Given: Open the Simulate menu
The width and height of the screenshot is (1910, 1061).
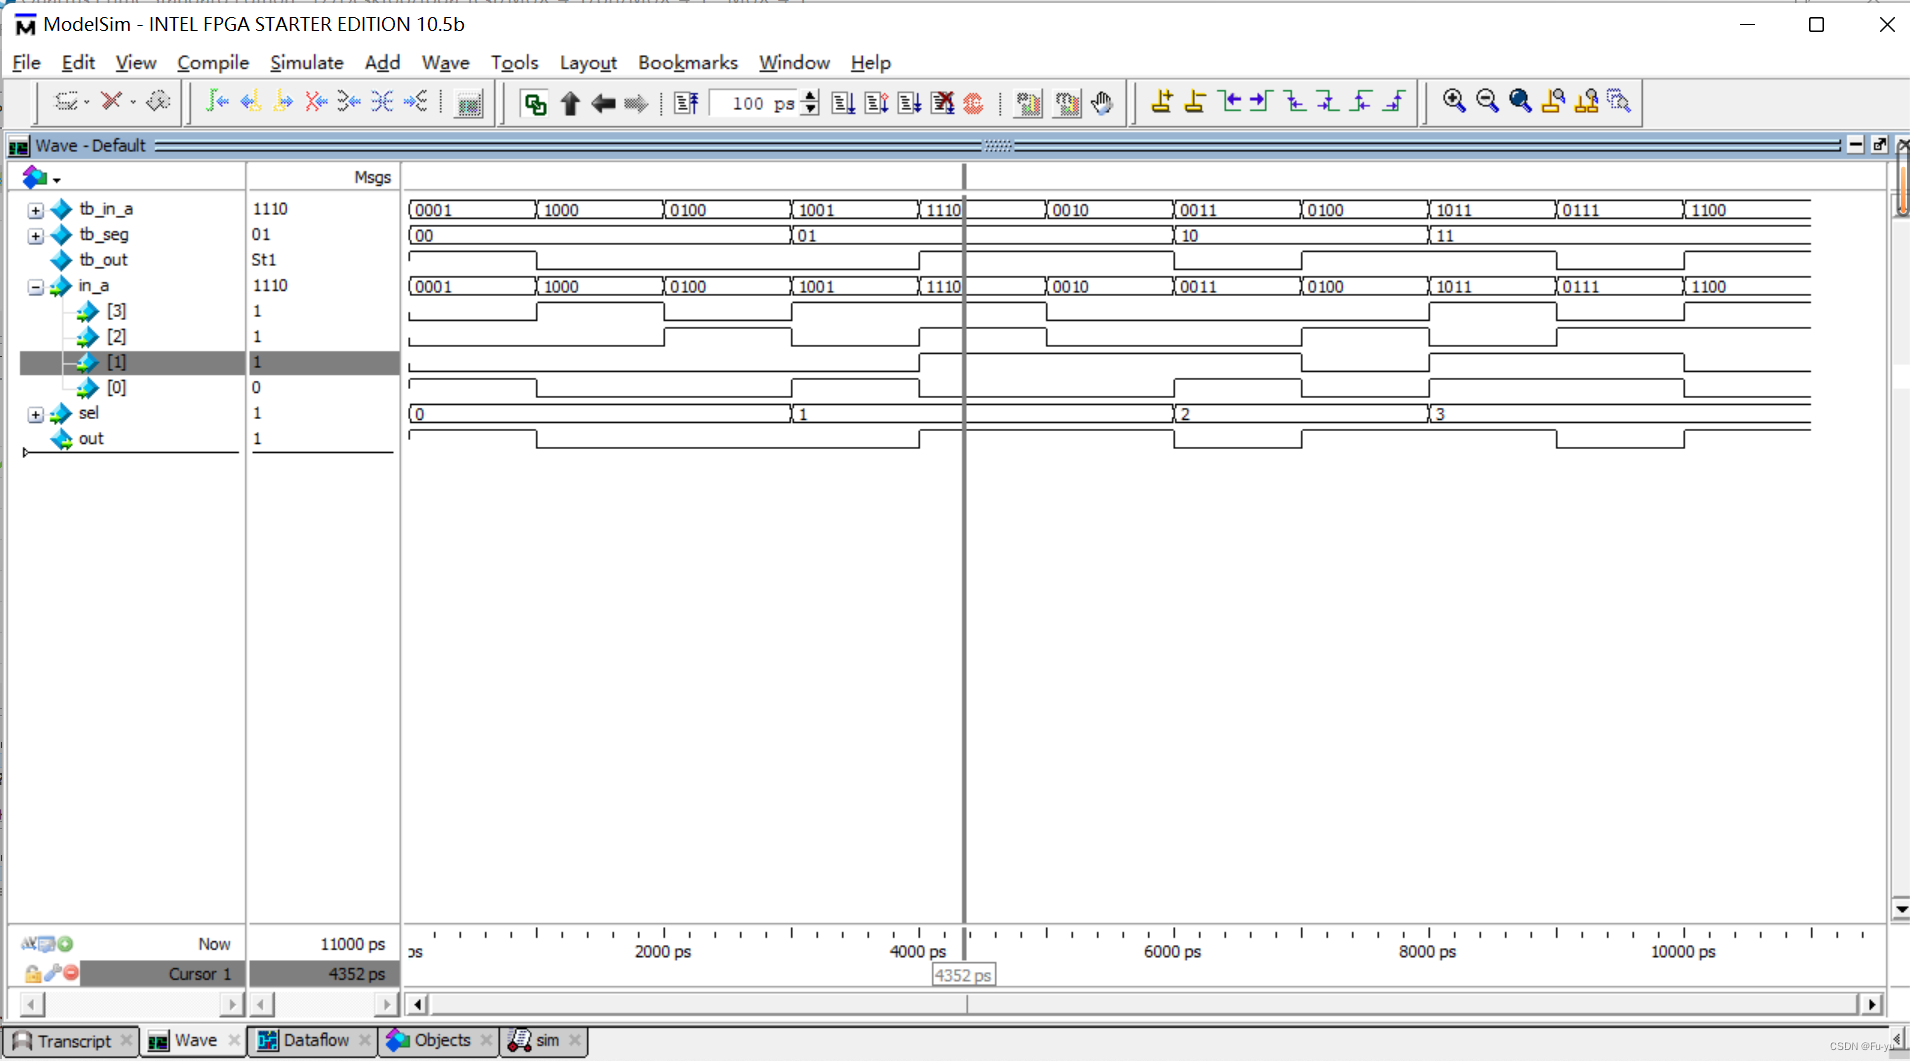Looking at the screenshot, I should click(307, 62).
